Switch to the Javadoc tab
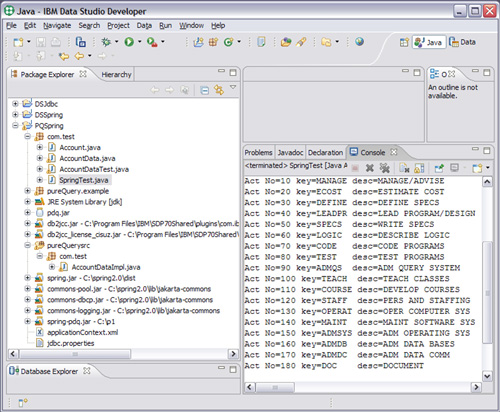This screenshot has width=500, height=412. 290,153
